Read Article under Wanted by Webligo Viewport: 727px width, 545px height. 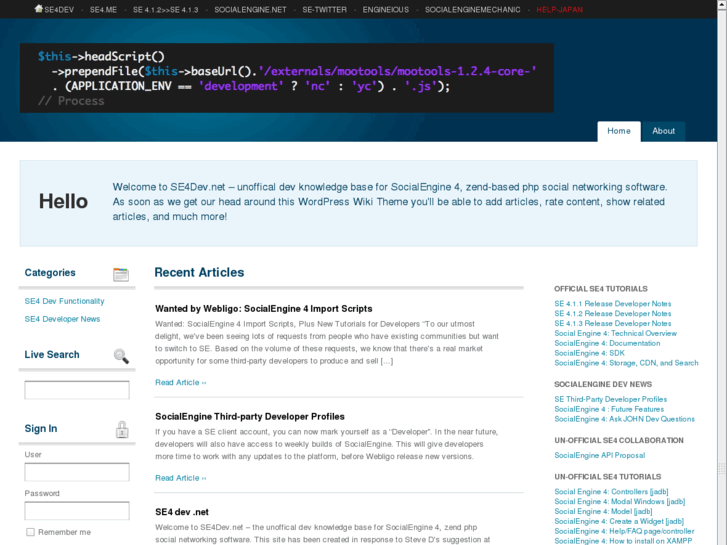[181, 382]
